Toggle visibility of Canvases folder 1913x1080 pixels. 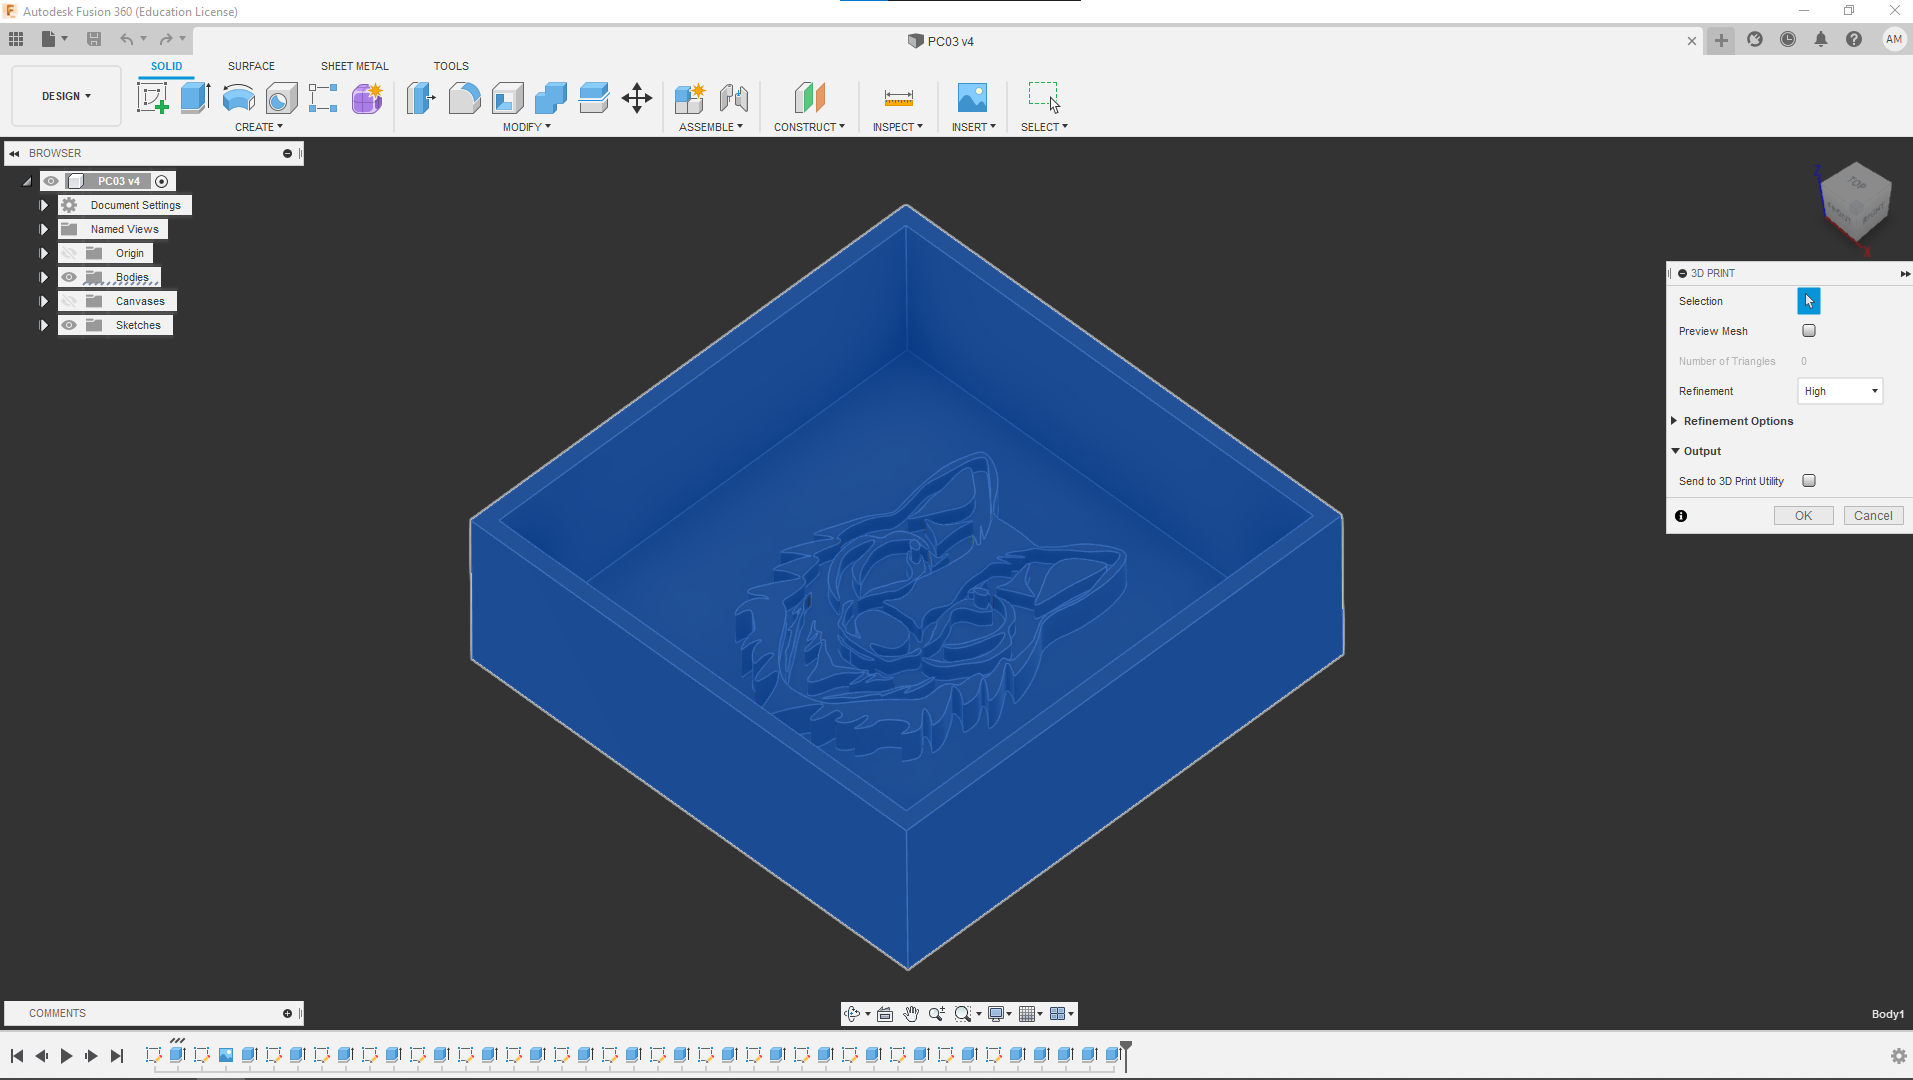point(69,301)
